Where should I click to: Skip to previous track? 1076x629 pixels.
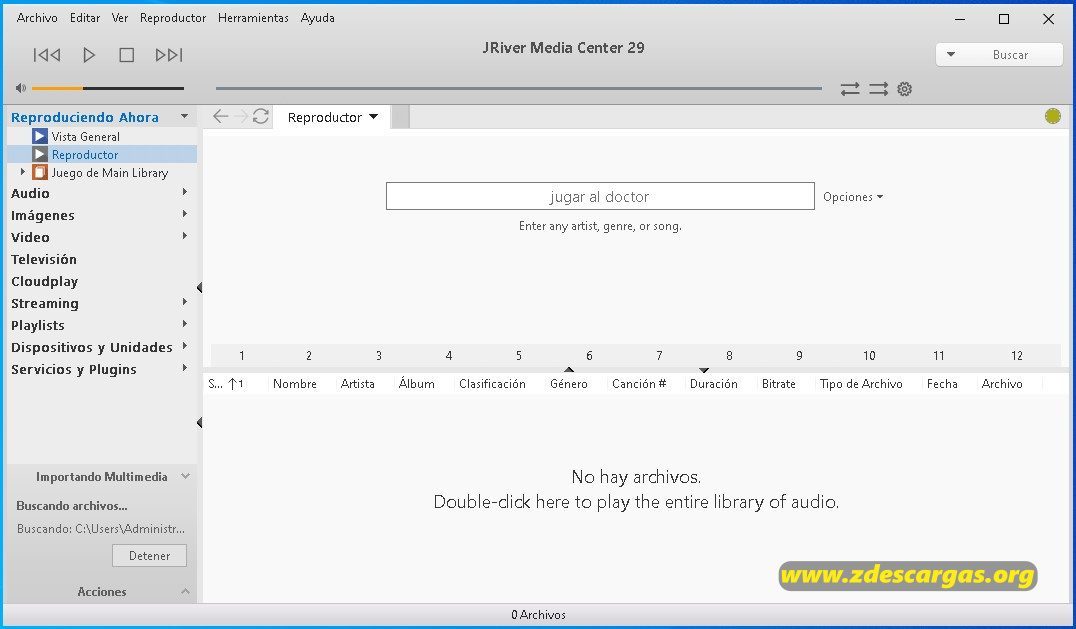[x=47, y=55]
